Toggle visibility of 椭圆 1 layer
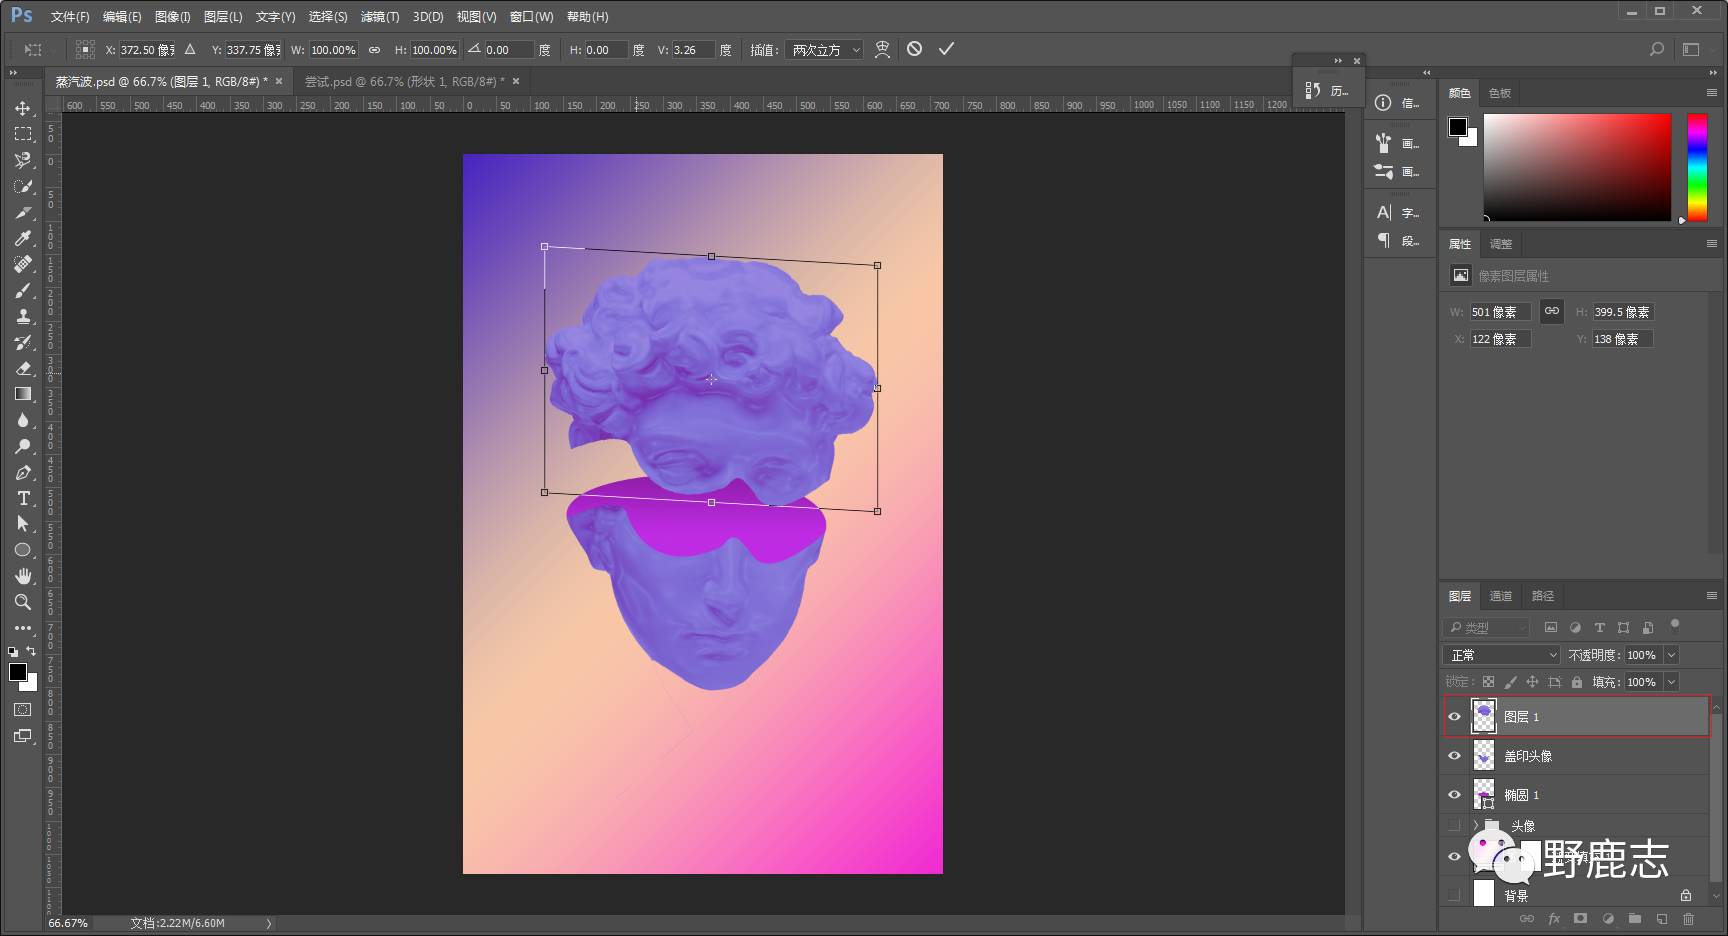Image resolution: width=1728 pixels, height=936 pixels. [x=1454, y=795]
